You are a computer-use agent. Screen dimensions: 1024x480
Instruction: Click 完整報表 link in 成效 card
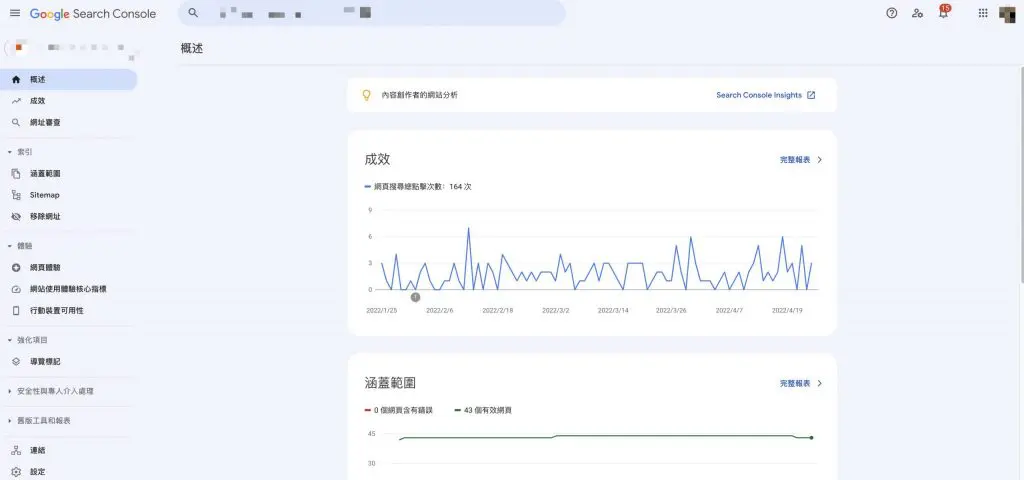[x=795, y=160]
